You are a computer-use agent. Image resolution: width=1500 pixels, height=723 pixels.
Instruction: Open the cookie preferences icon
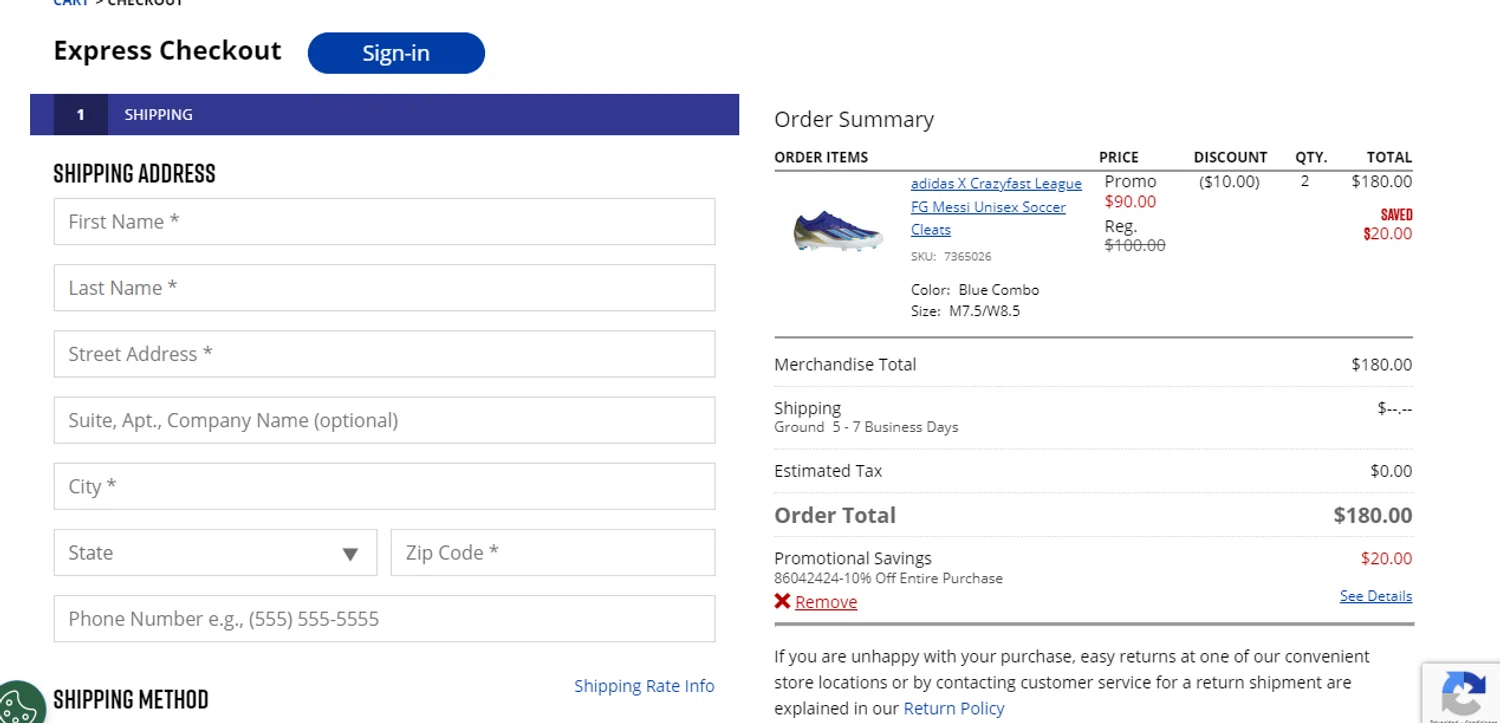coord(20,703)
